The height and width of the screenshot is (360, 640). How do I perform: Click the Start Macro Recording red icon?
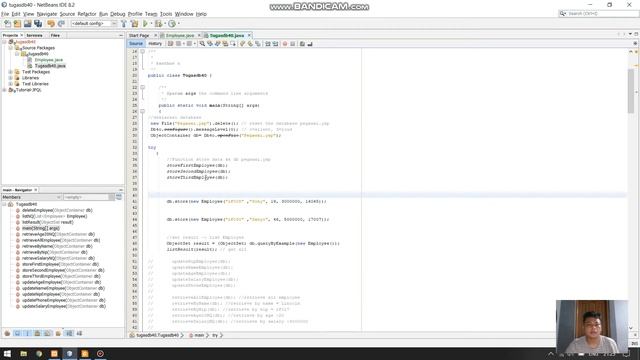pos(285,43)
